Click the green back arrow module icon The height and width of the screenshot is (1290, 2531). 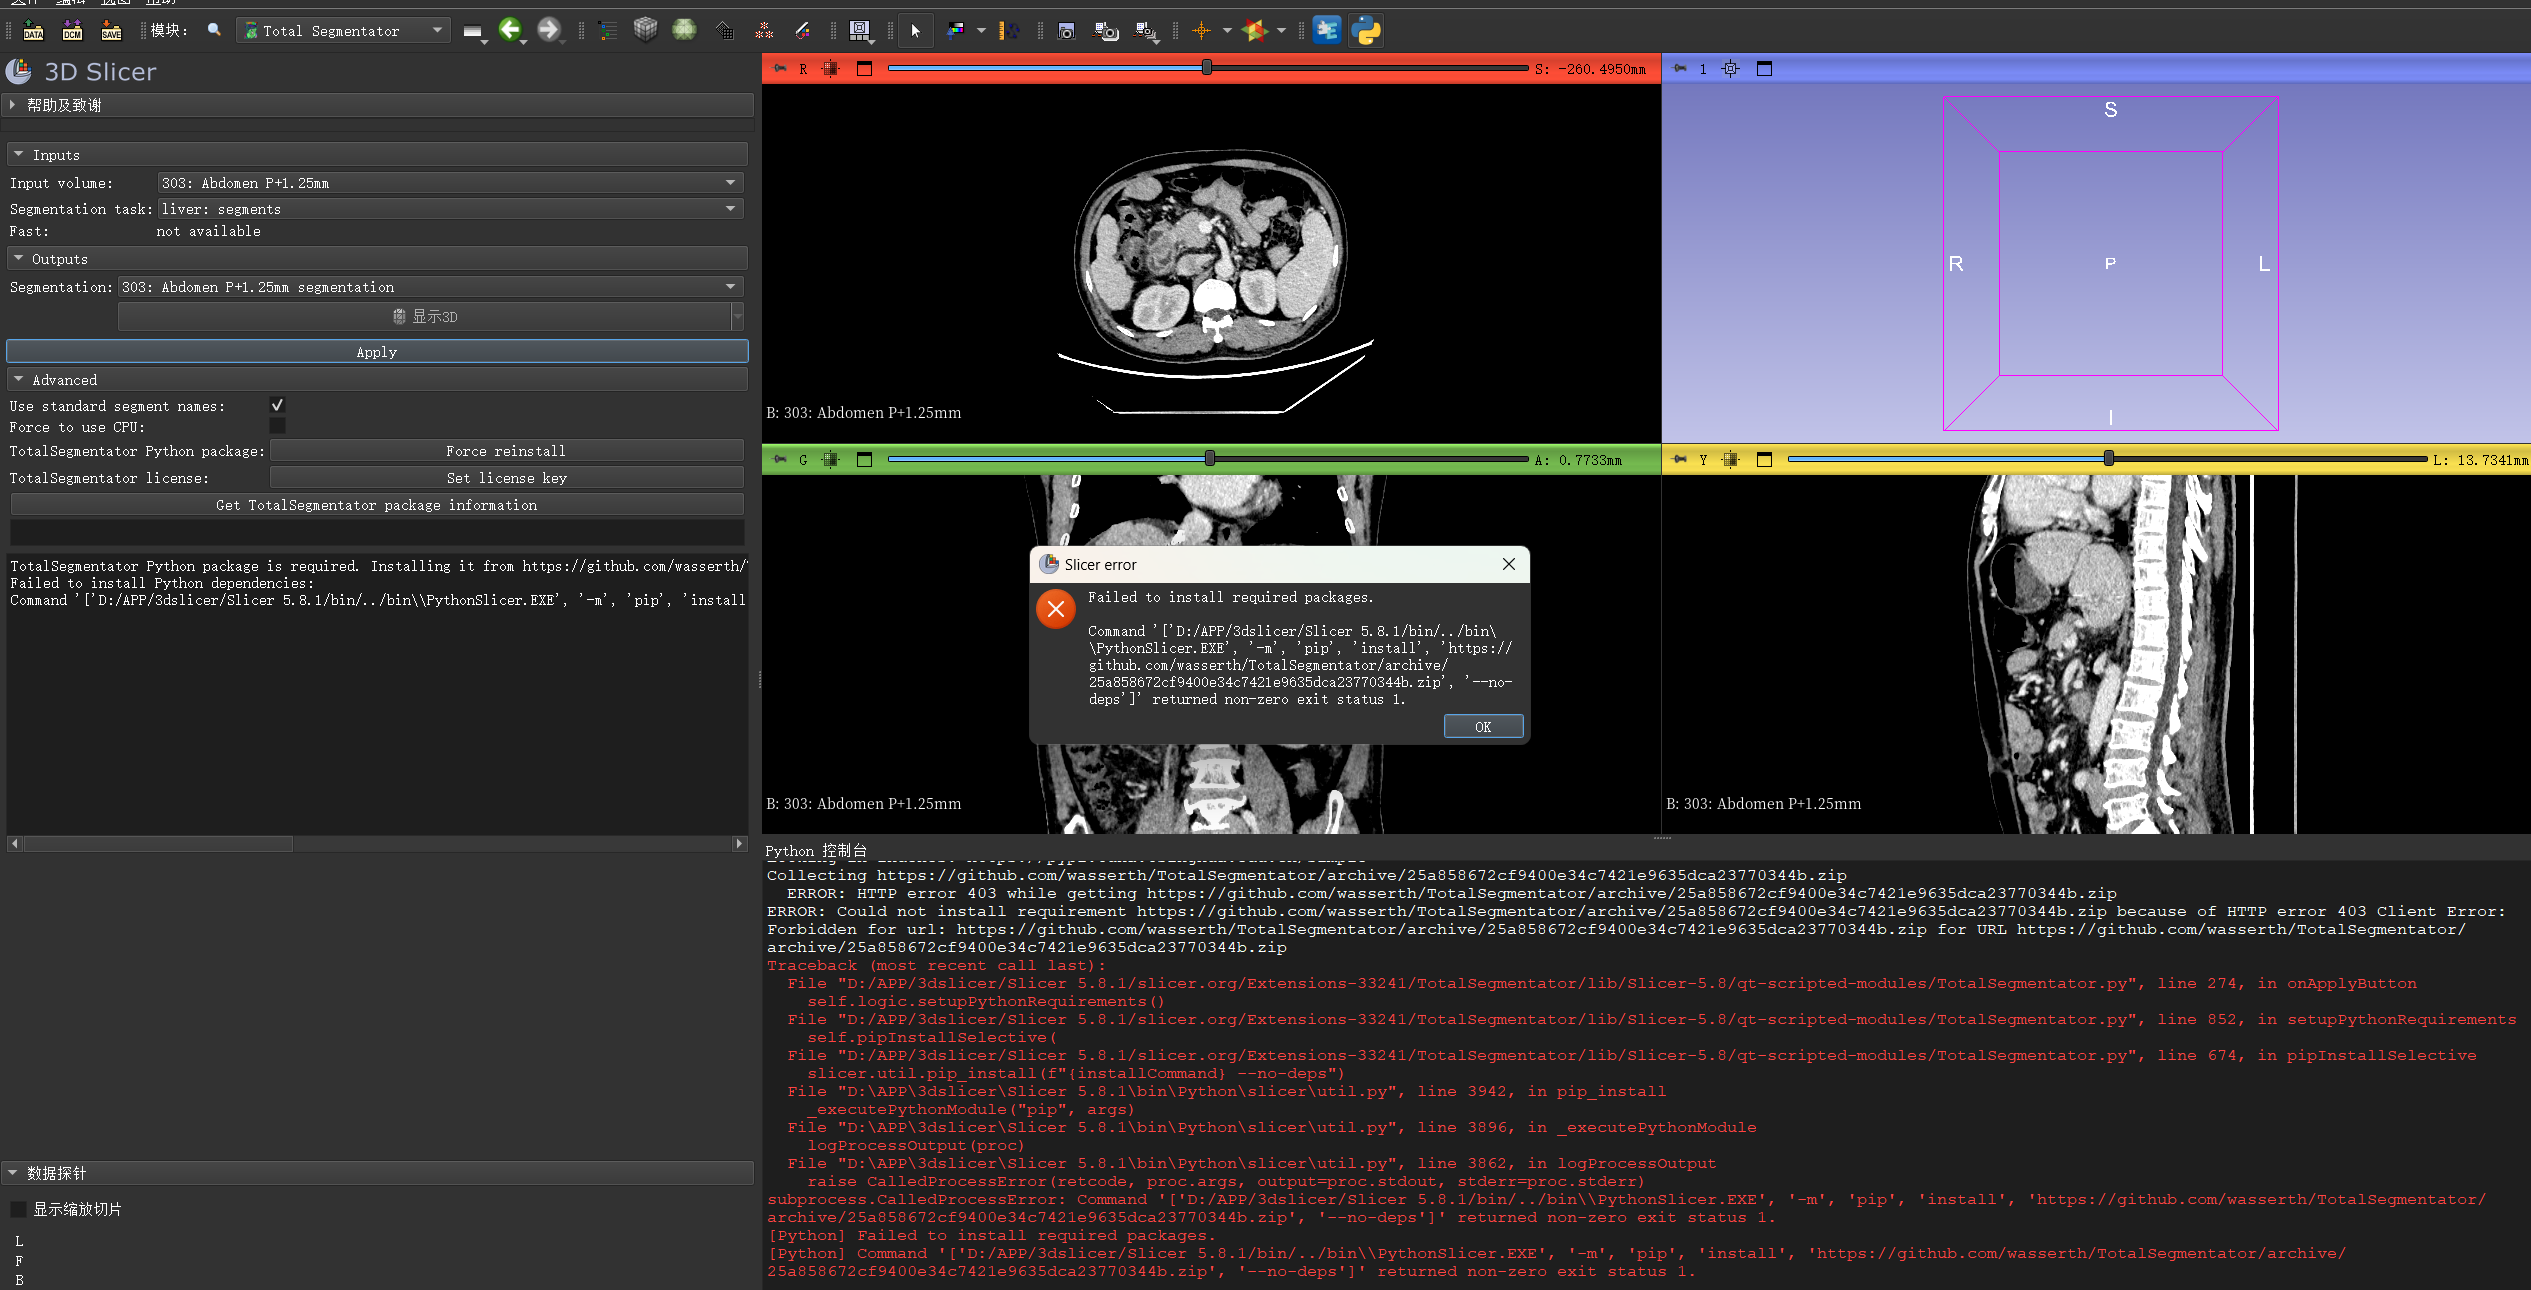click(510, 30)
